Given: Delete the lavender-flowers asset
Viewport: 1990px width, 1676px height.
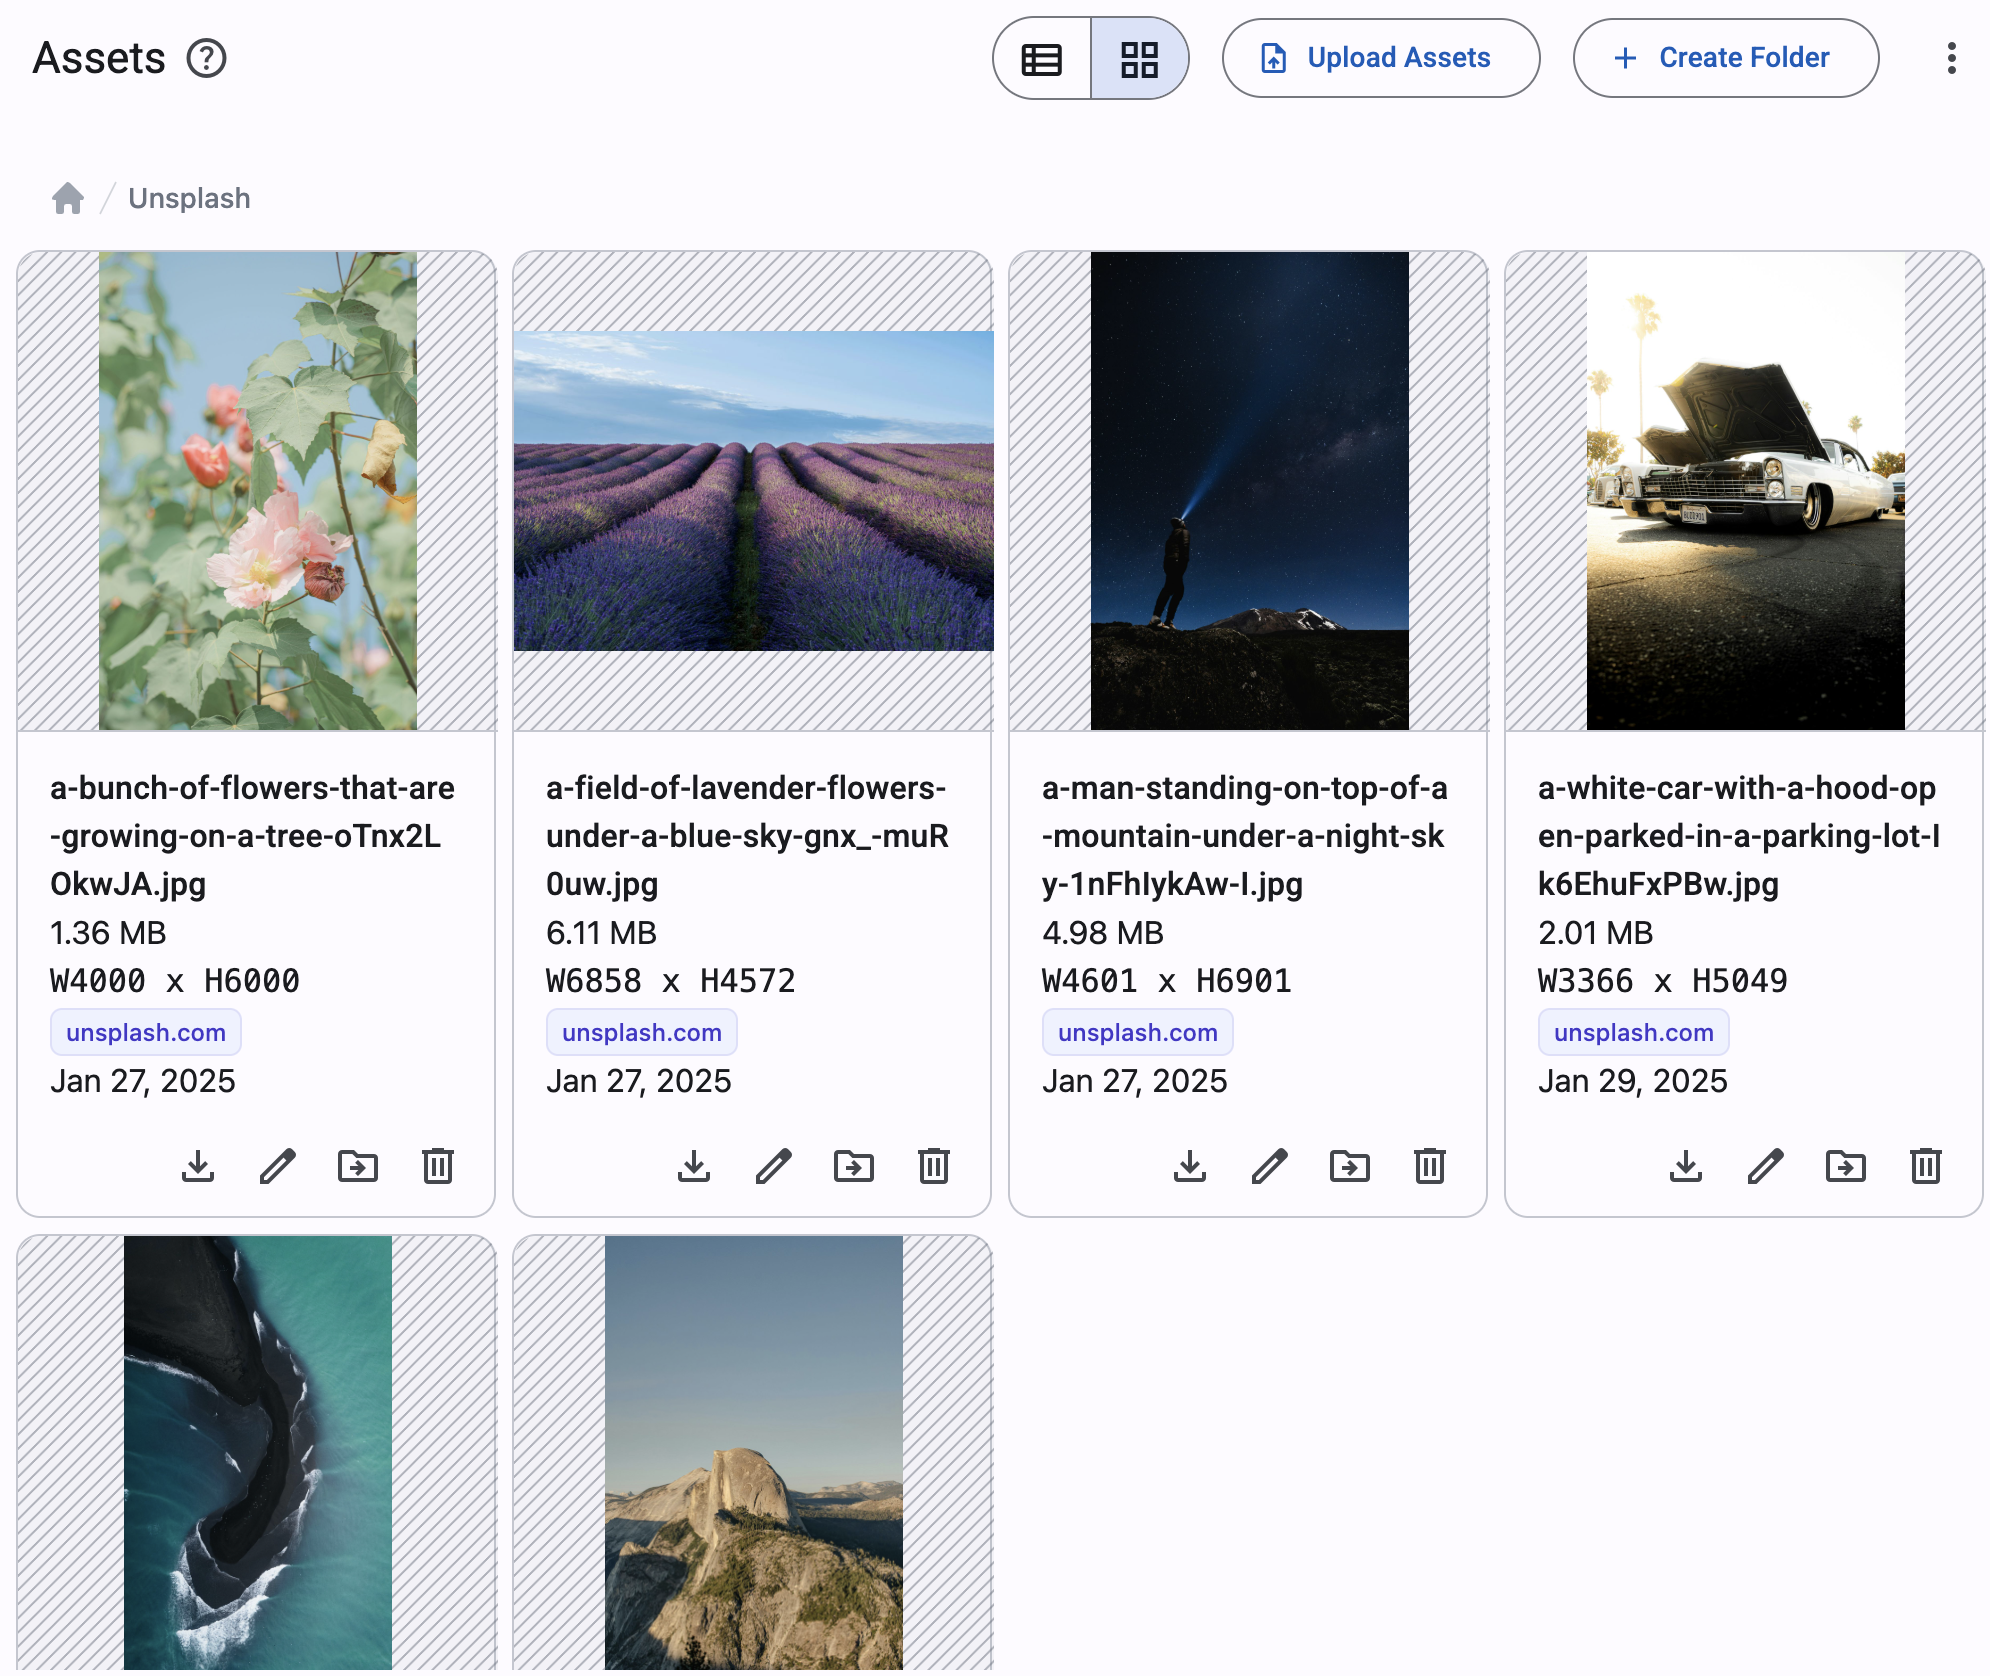Looking at the screenshot, I should click(934, 1166).
